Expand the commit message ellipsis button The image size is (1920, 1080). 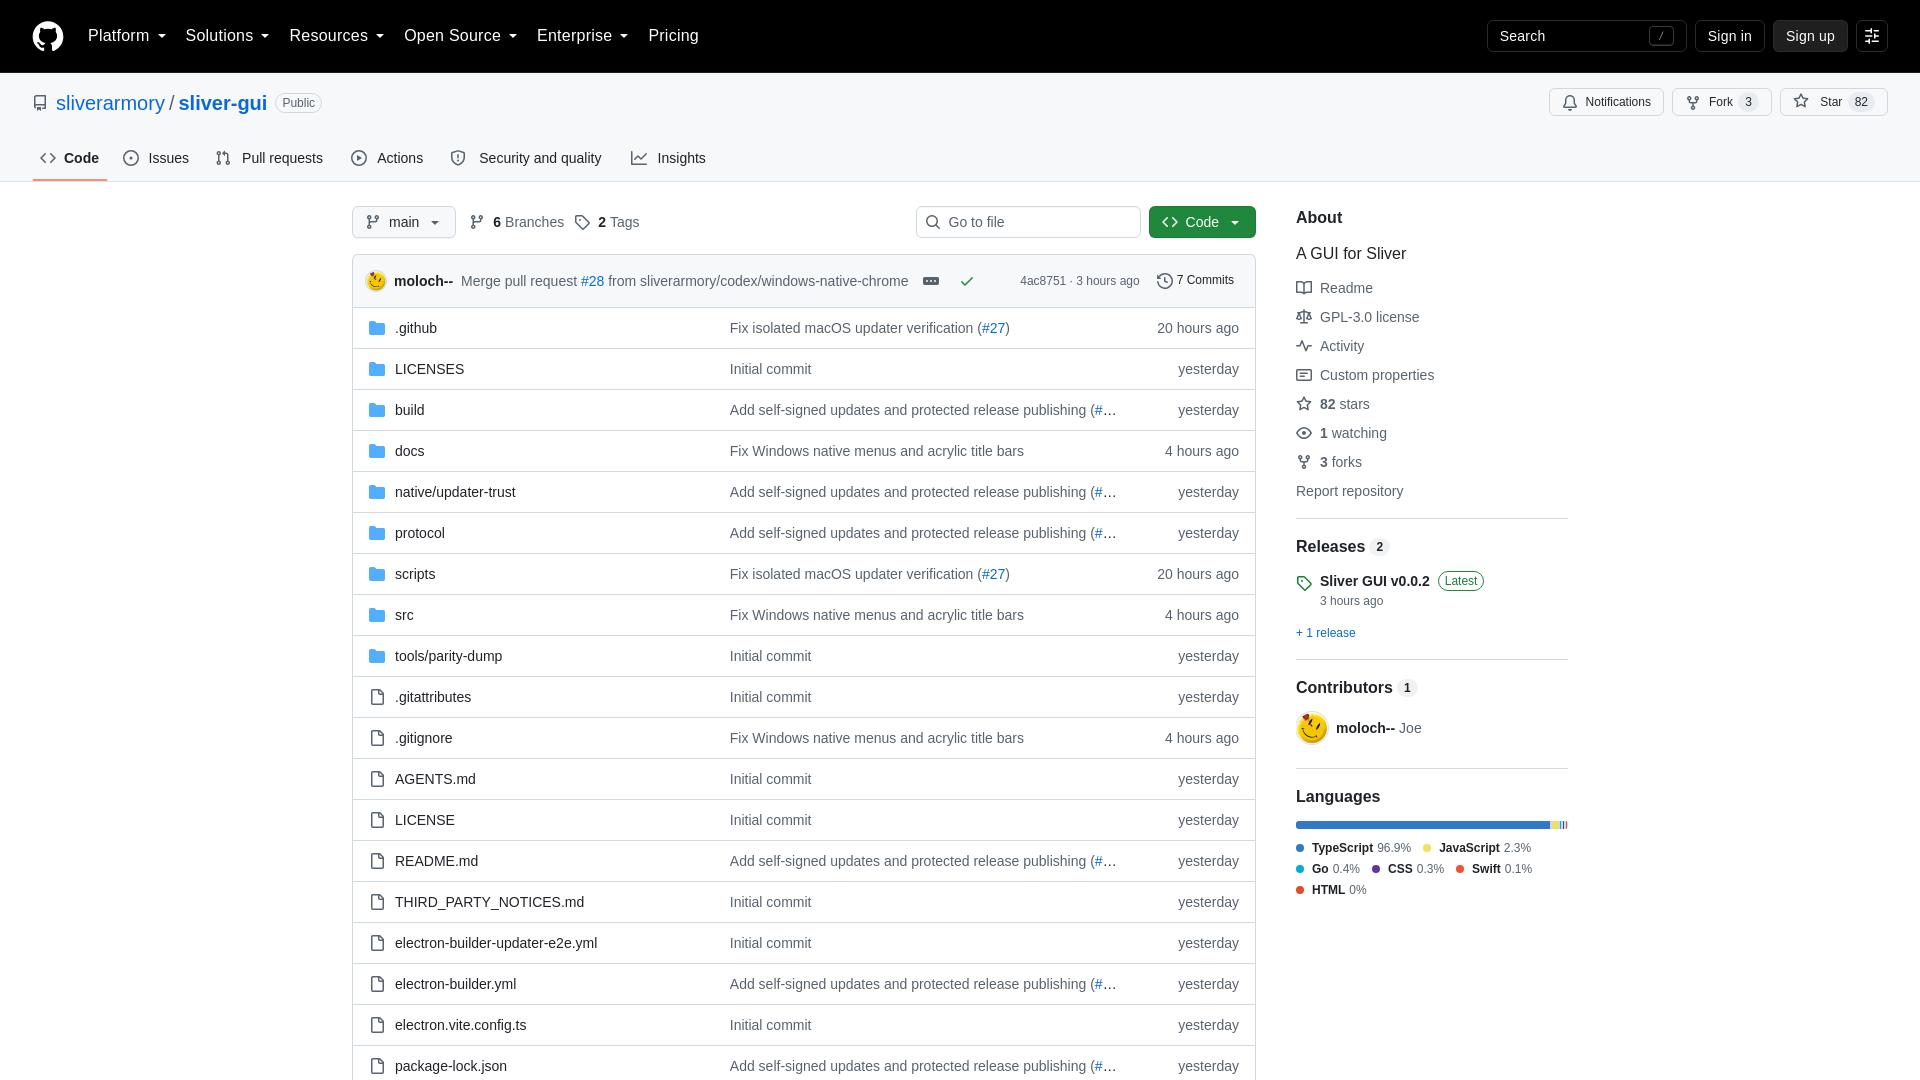coord(931,281)
